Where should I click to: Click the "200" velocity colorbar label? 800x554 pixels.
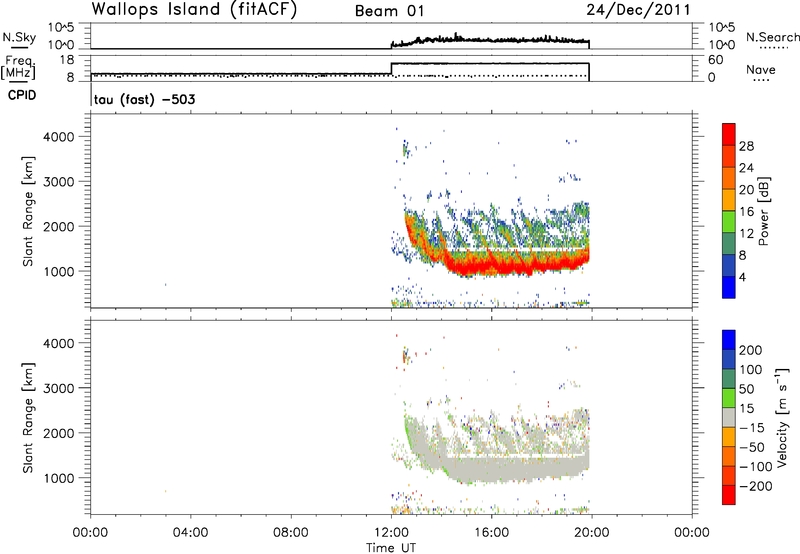coord(751,350)
